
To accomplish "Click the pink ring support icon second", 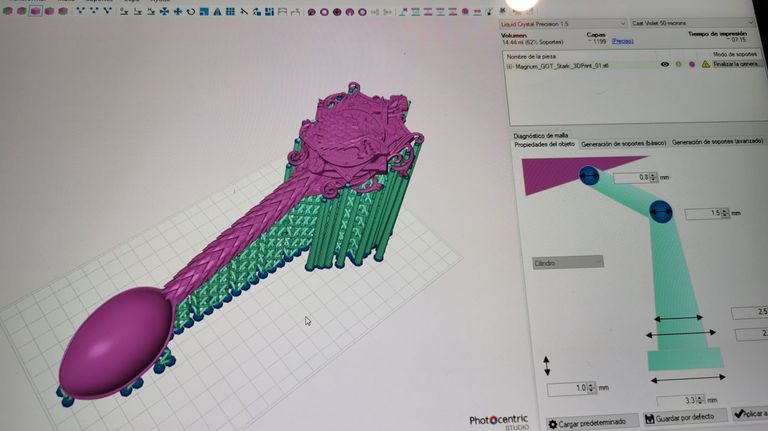I will pos(324,12).
